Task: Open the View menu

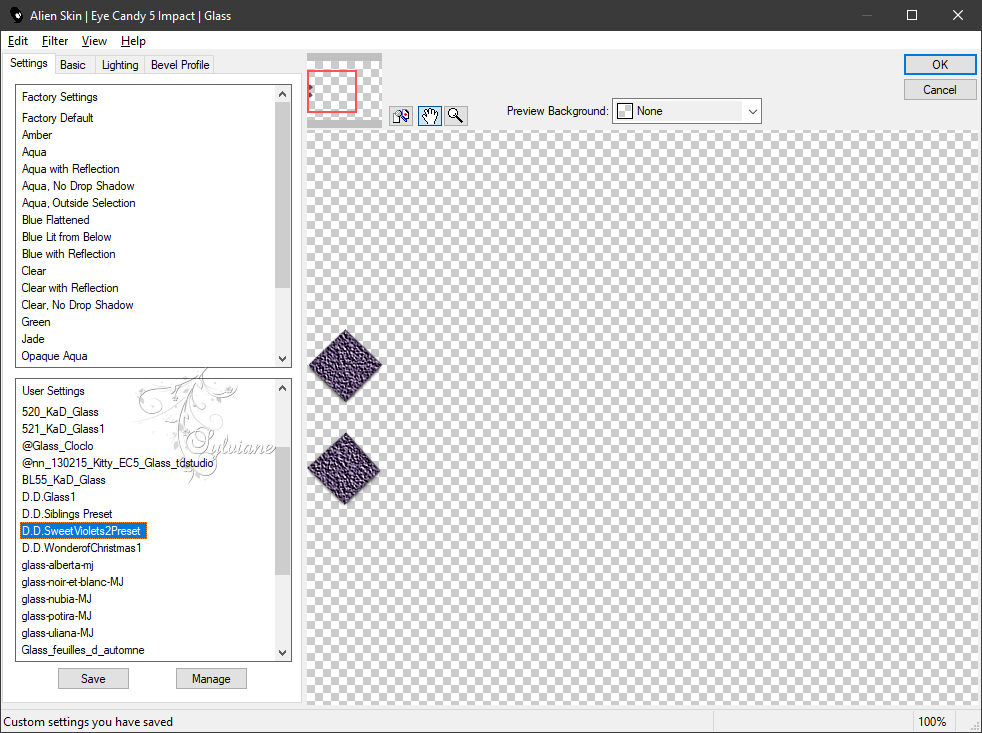Action: coord(94,41)
